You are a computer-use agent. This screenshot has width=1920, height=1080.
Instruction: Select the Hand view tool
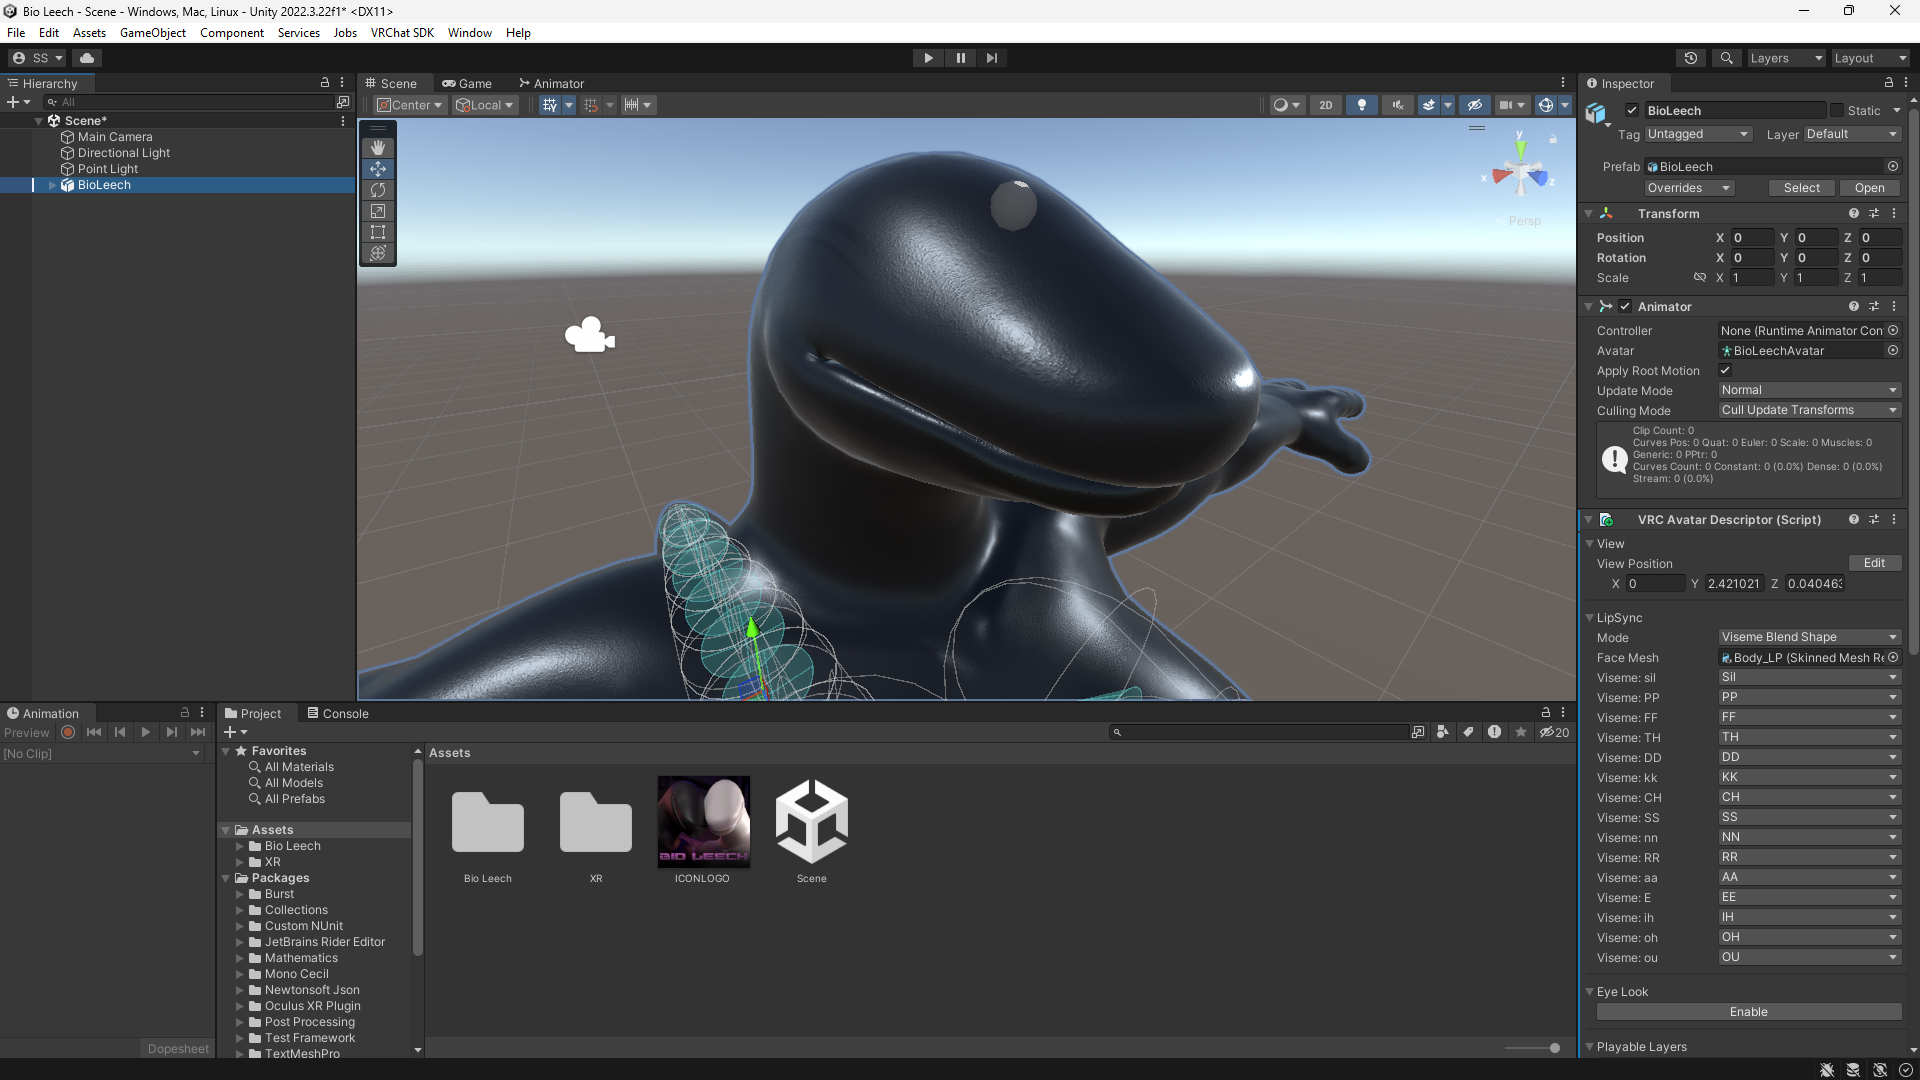point(378,148)
